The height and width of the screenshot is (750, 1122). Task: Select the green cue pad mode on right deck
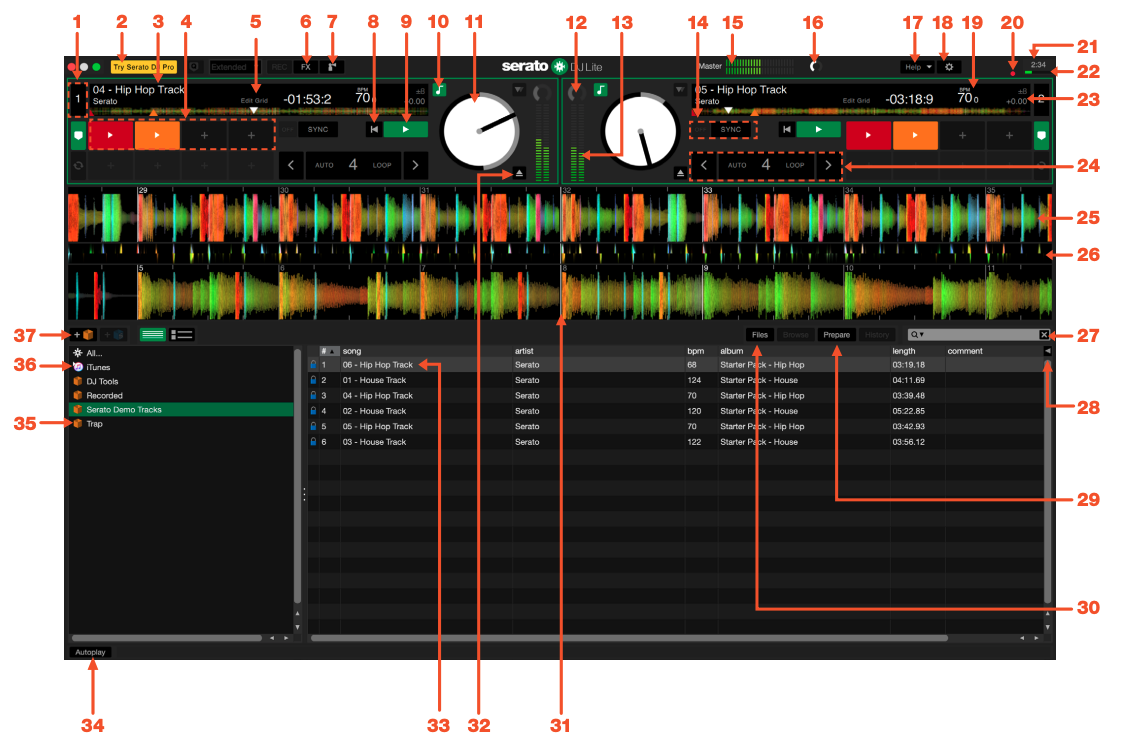click(x=1042, y=135)
